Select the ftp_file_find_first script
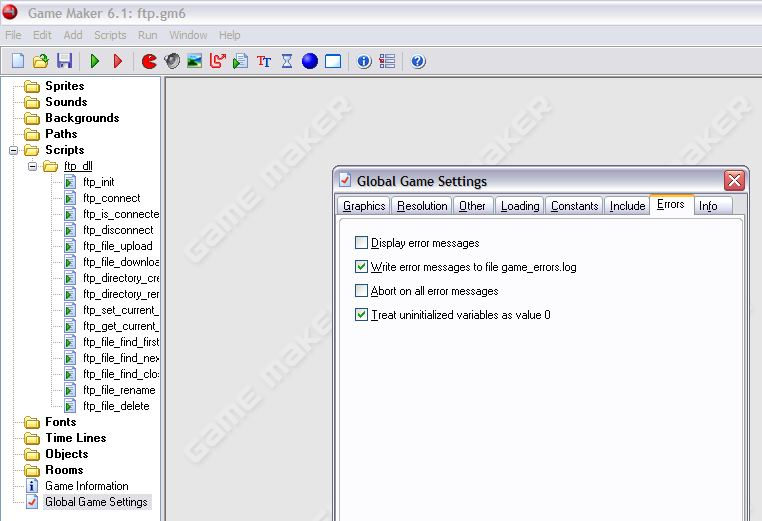The height and width of the screenshot is (521, 762). (x=121, y=342)
